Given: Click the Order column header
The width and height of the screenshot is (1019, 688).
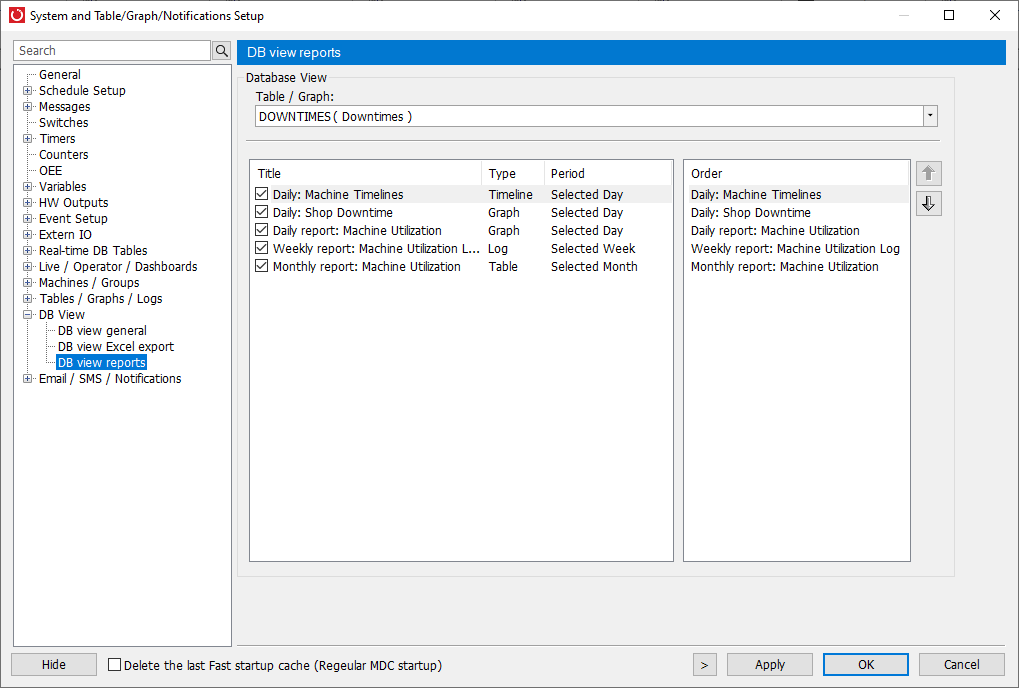Looking at the screenshot, I should point(797,173).
